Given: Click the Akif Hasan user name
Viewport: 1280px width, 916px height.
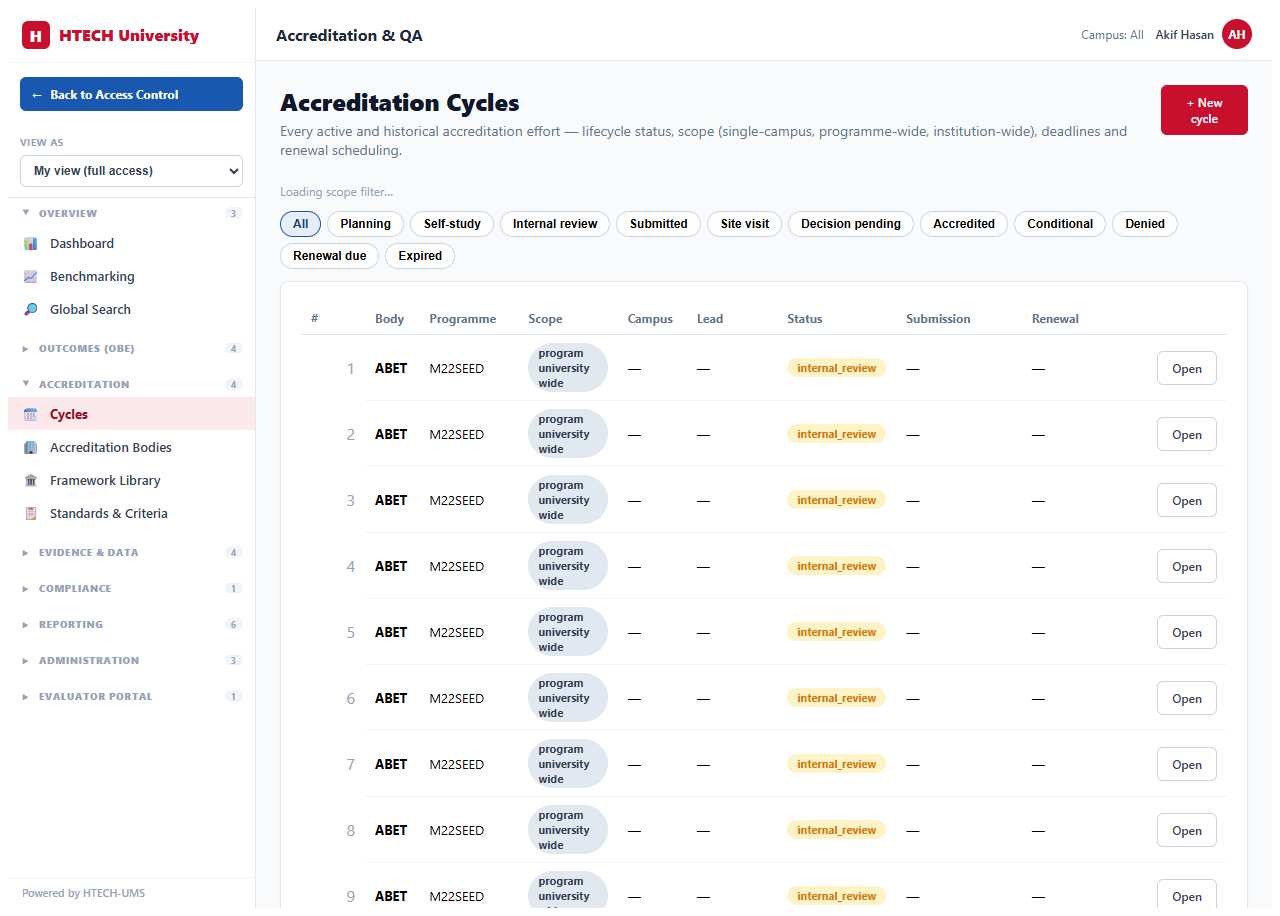Looking at the screenshot, I should click(x=1184, y=35).
